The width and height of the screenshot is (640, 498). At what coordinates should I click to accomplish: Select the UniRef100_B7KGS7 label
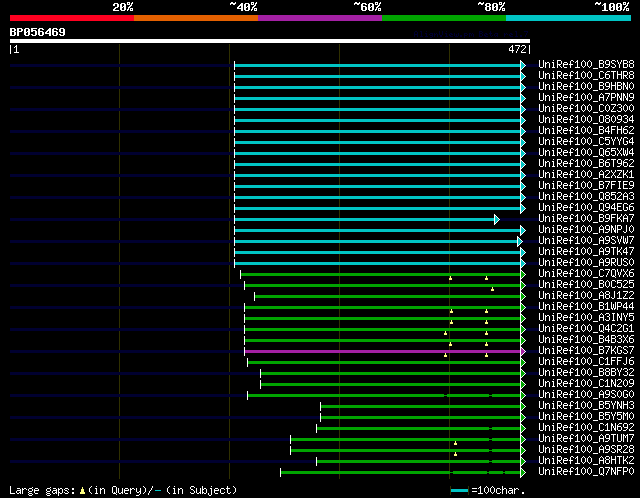click(x=586, y=351)
